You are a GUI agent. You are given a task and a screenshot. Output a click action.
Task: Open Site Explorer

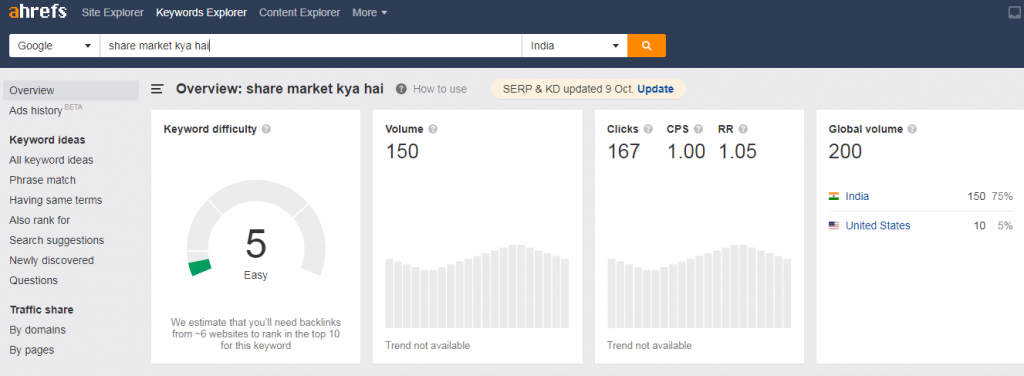click(112, 12)
